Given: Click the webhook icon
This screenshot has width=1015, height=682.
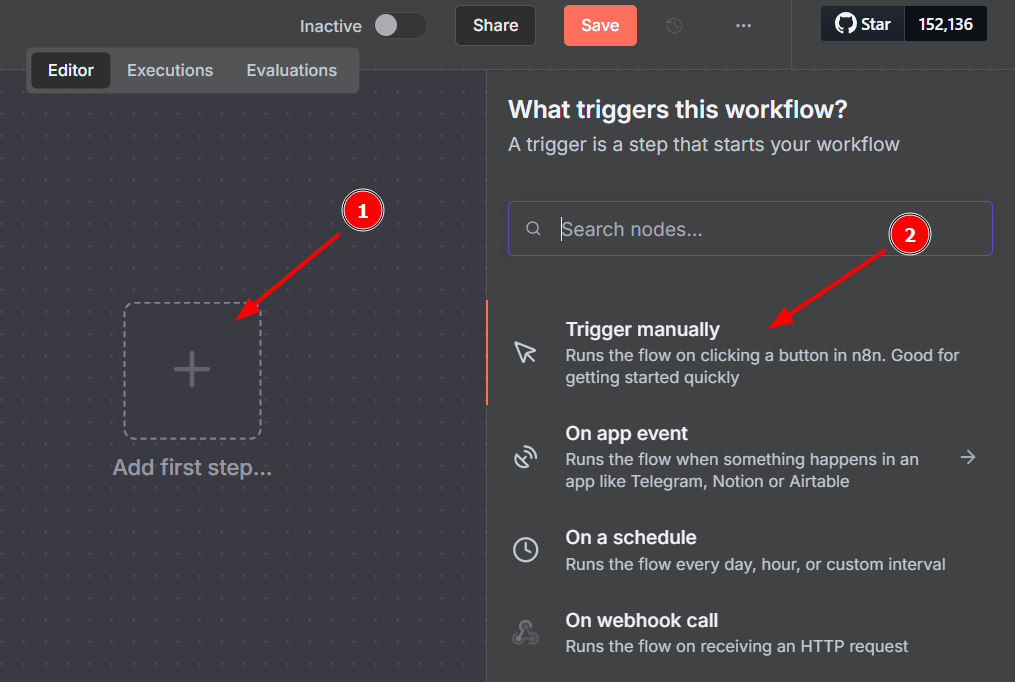Looking at the screenshot, I should (x=525, y=632).
